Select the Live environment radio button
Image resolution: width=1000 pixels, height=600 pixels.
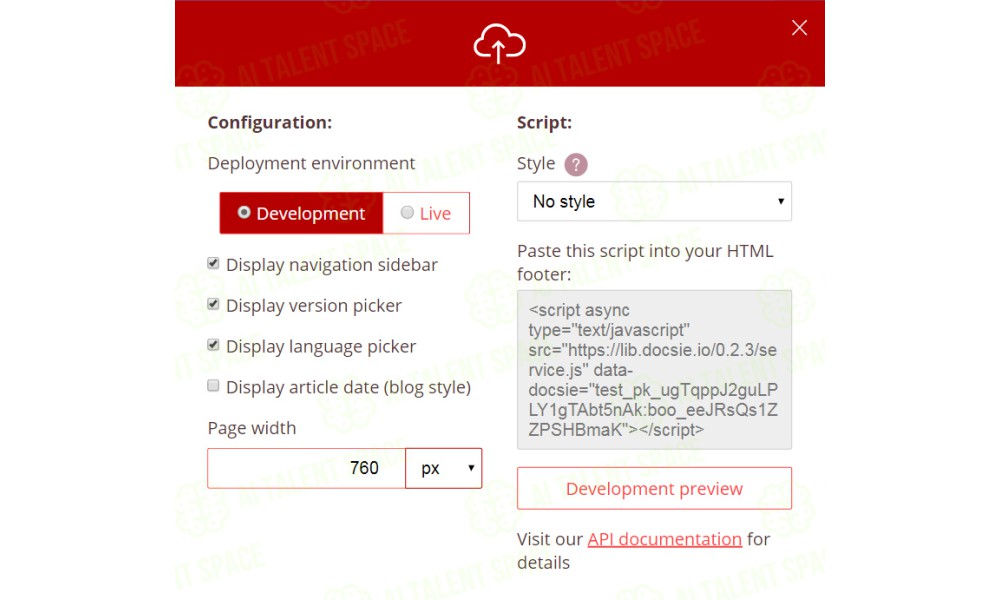click(x=407, y=212)
